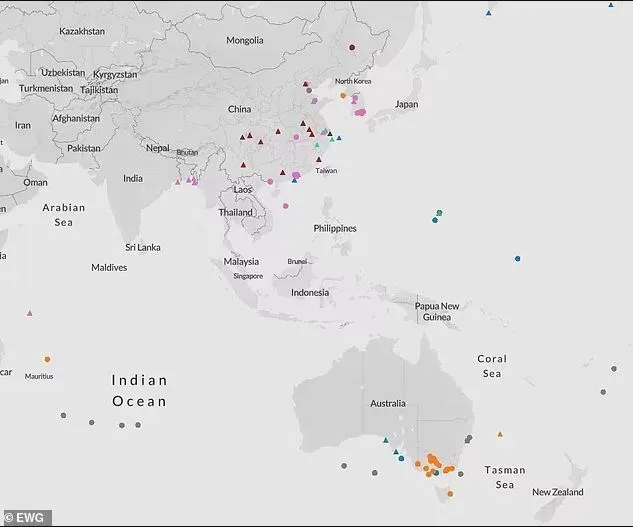Screen dimensions: 633x527
Task: Click the Arabian Sea label
Action: pos(64,215)
